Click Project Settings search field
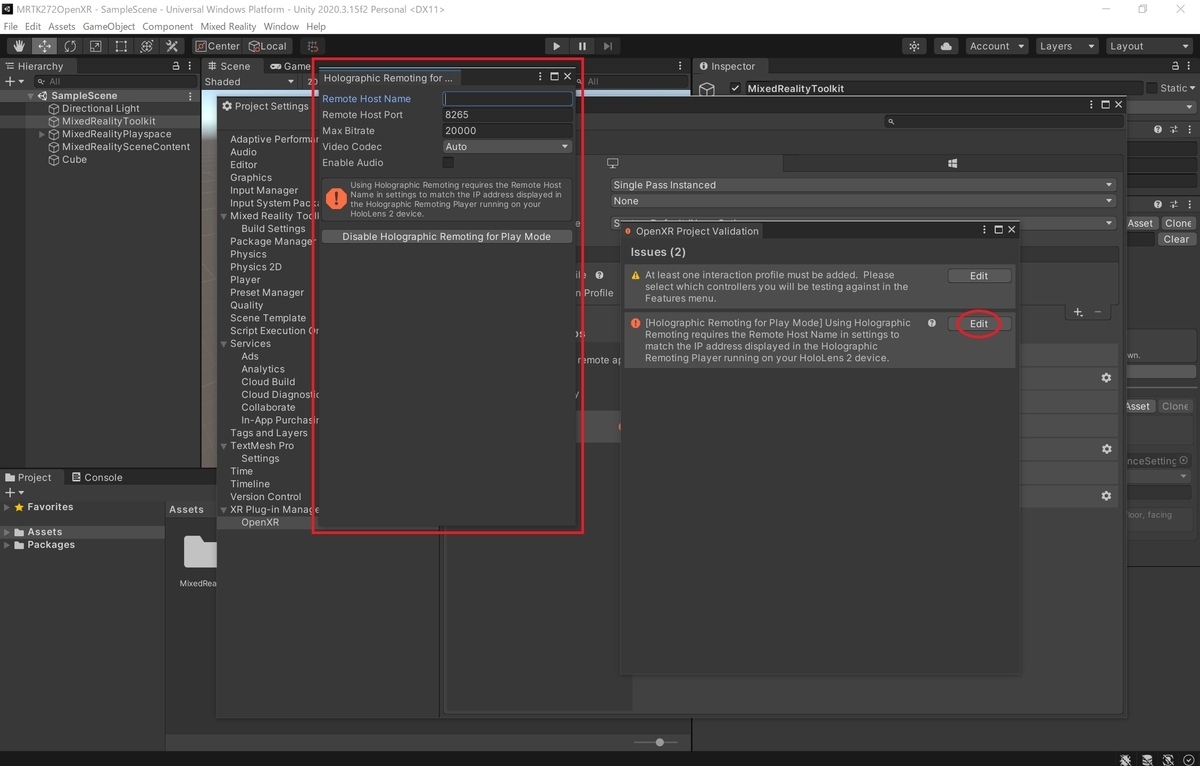 click(x=1002, y=121)
